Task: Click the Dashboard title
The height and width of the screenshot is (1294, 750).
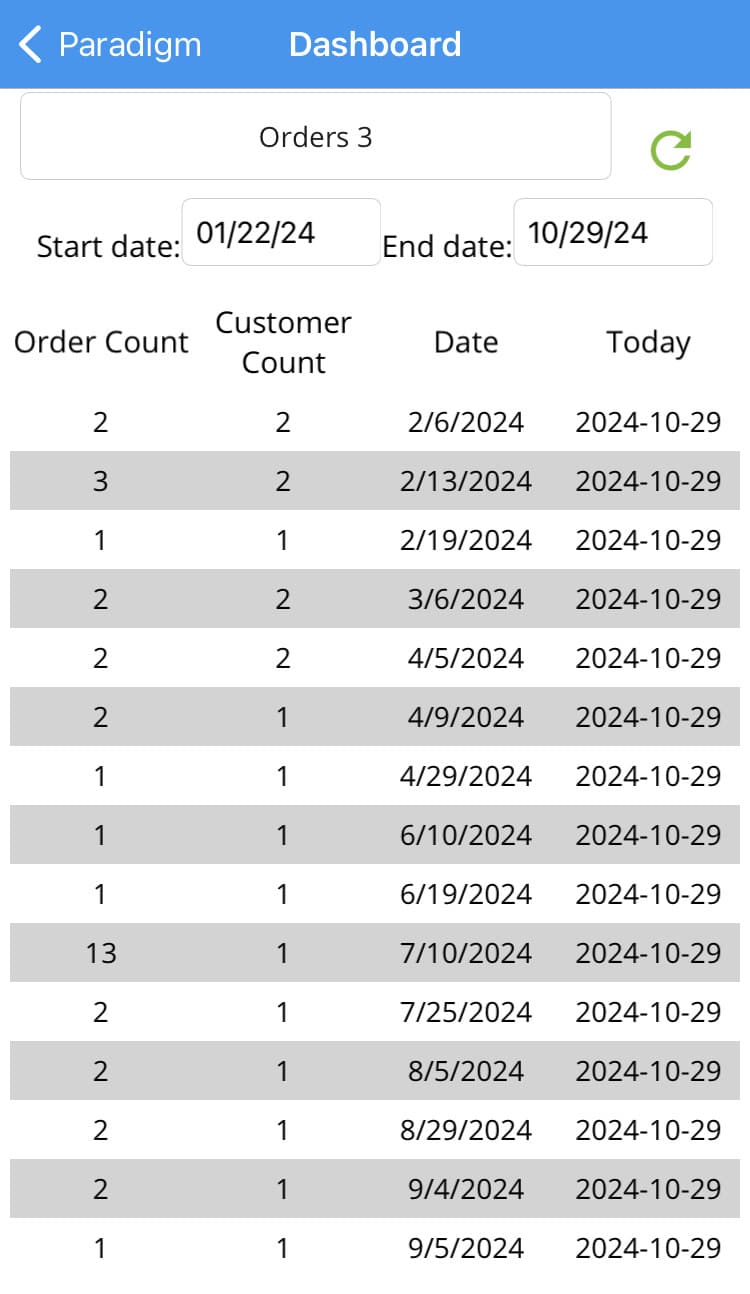Action: (375, 45)
